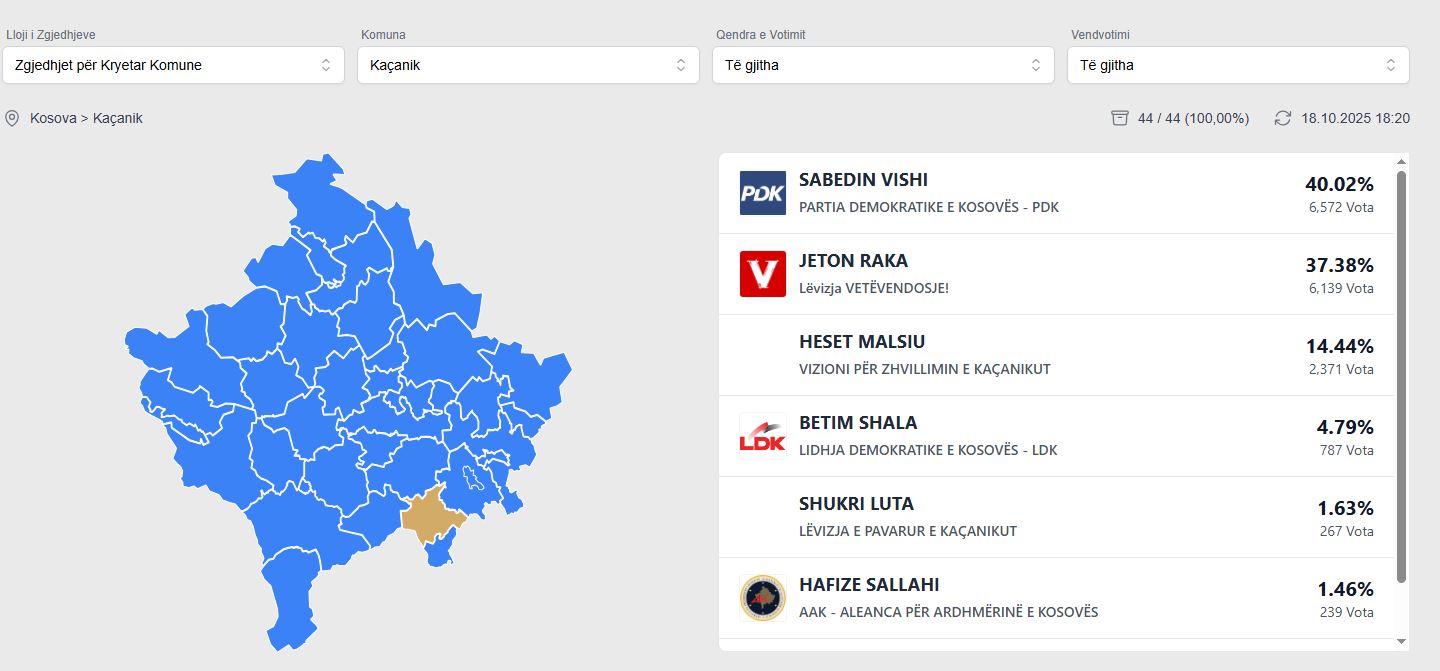Click the PDK party logo icon
1440x671 pixels.
coord(762,193)
